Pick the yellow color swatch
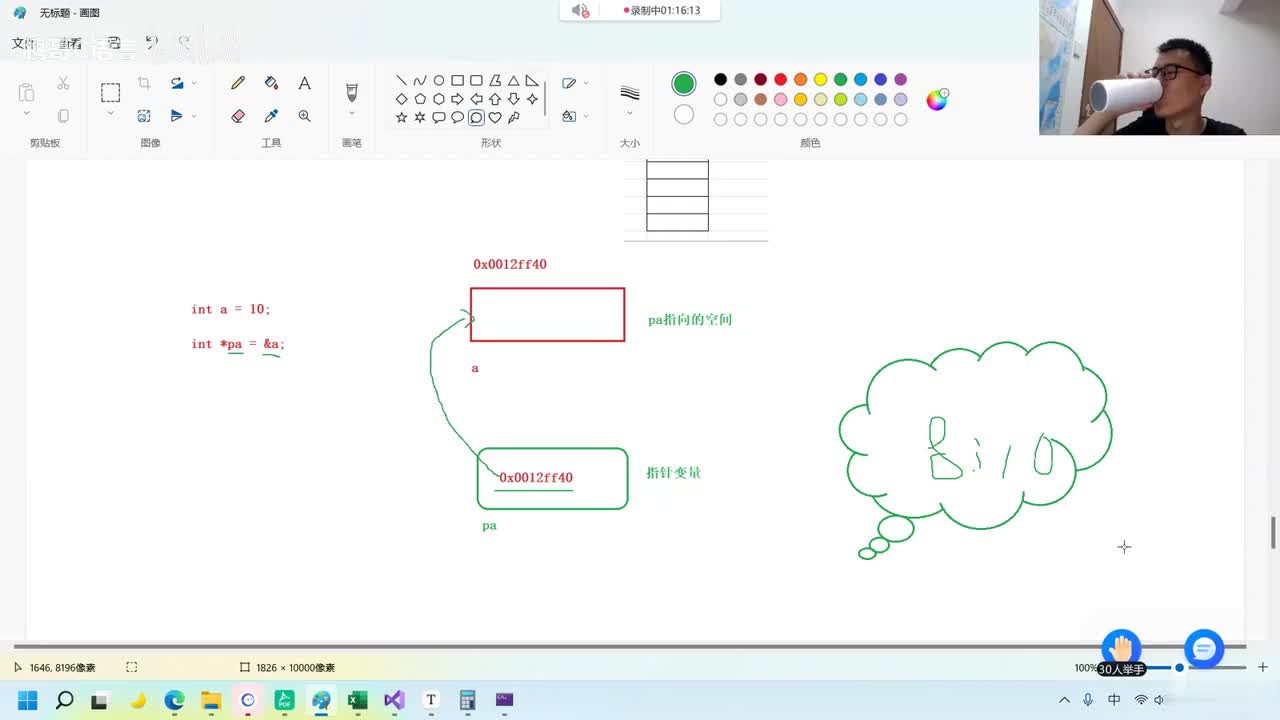The width and height of the screenshot is (1280, 720). point(820,80)
